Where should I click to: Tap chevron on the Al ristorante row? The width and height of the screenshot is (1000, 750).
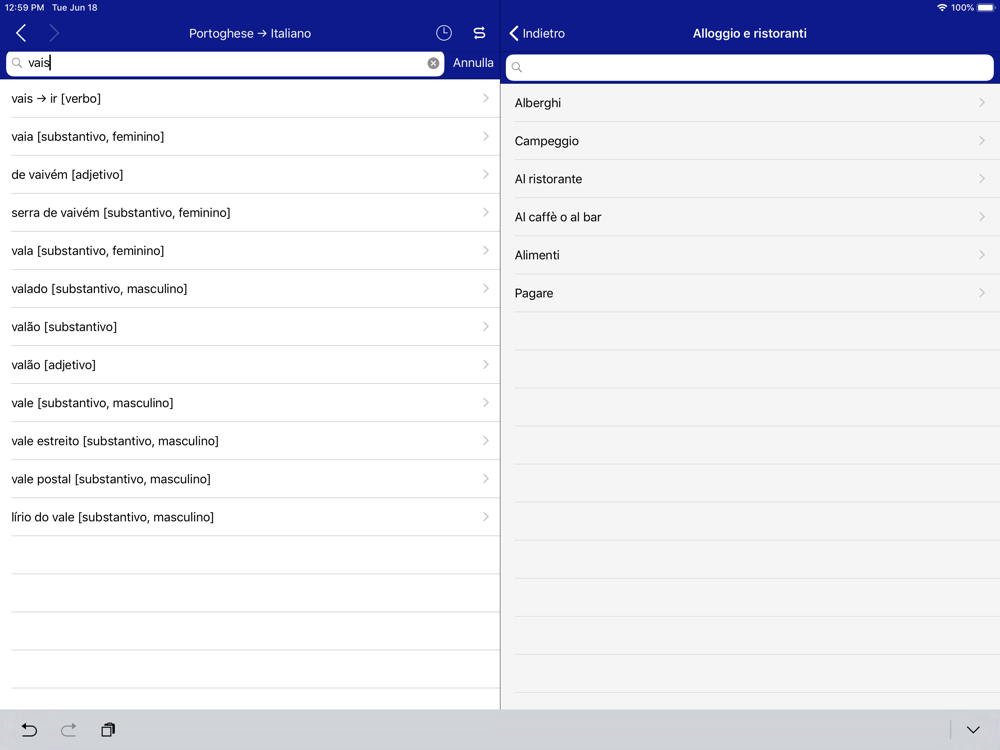click(982, 179)
